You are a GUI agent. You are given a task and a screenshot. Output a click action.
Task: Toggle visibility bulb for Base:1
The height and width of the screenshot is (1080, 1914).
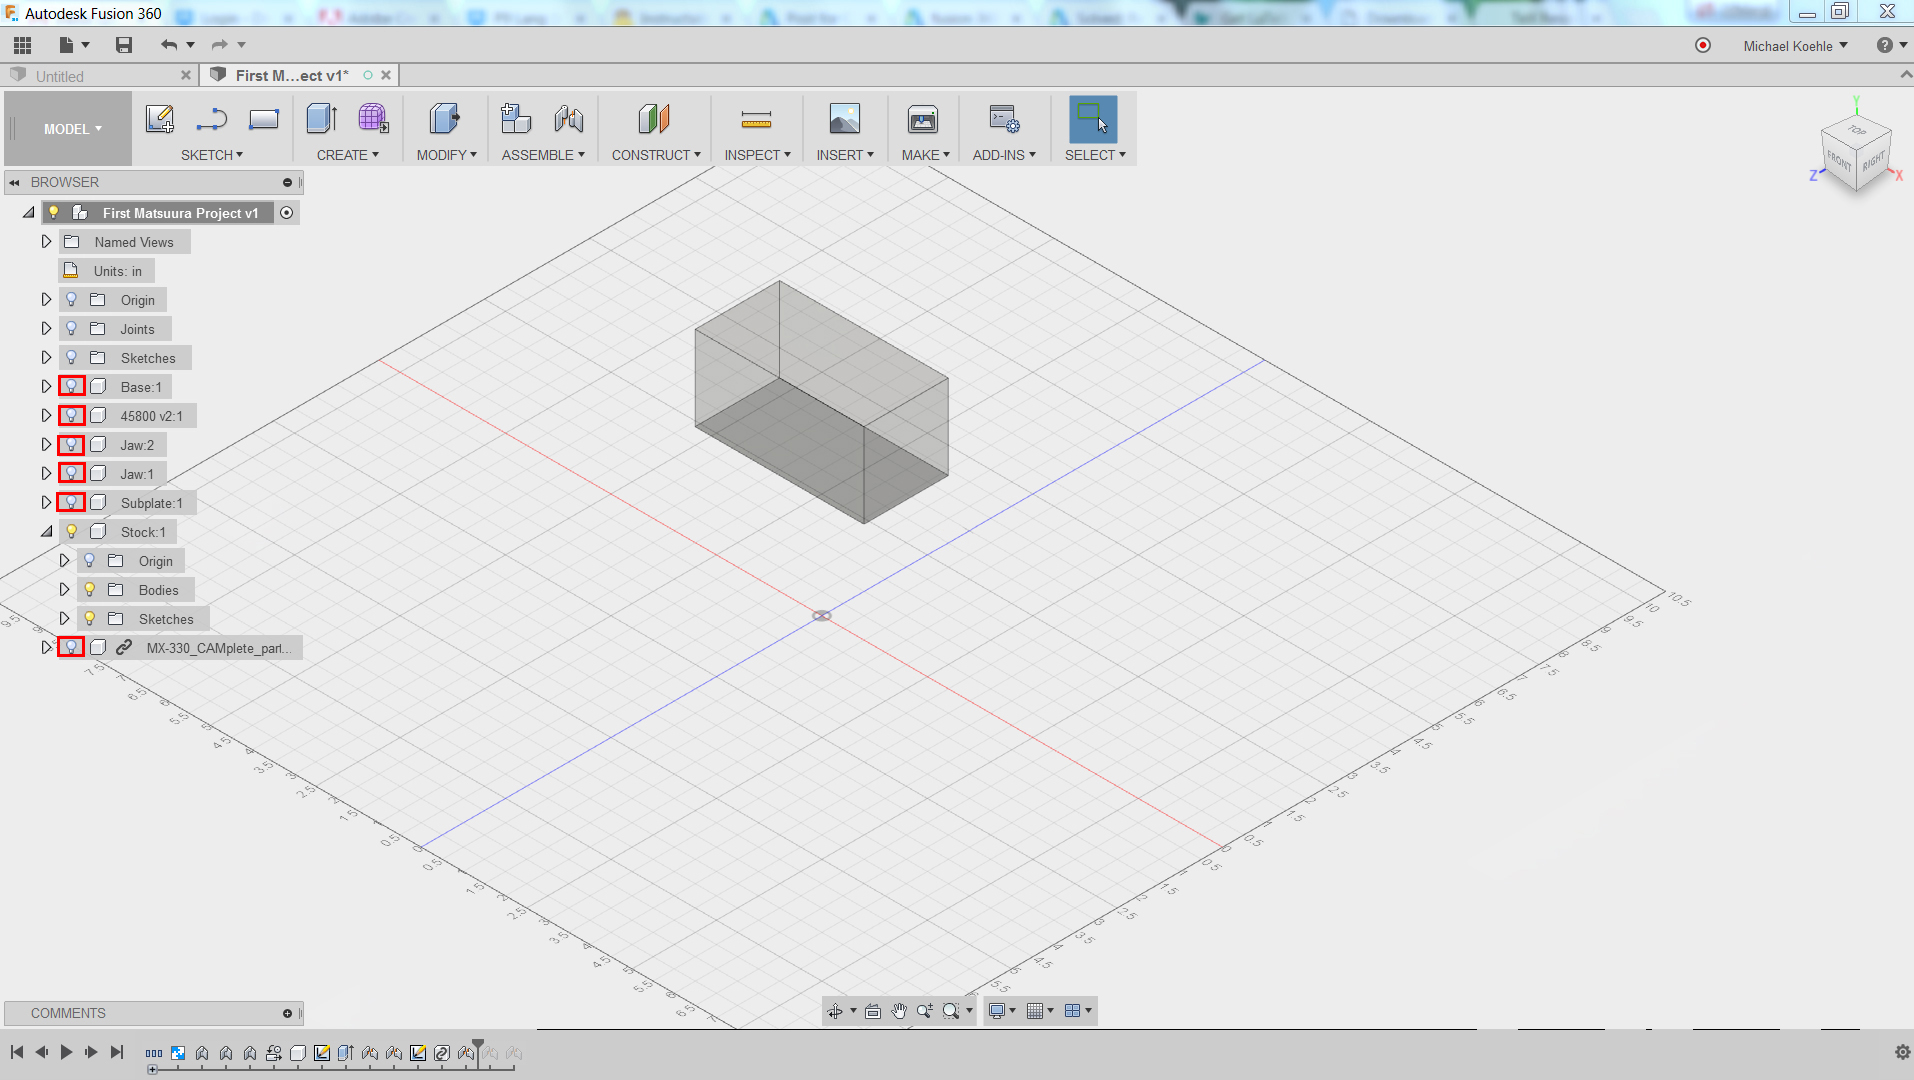point(71,387)
